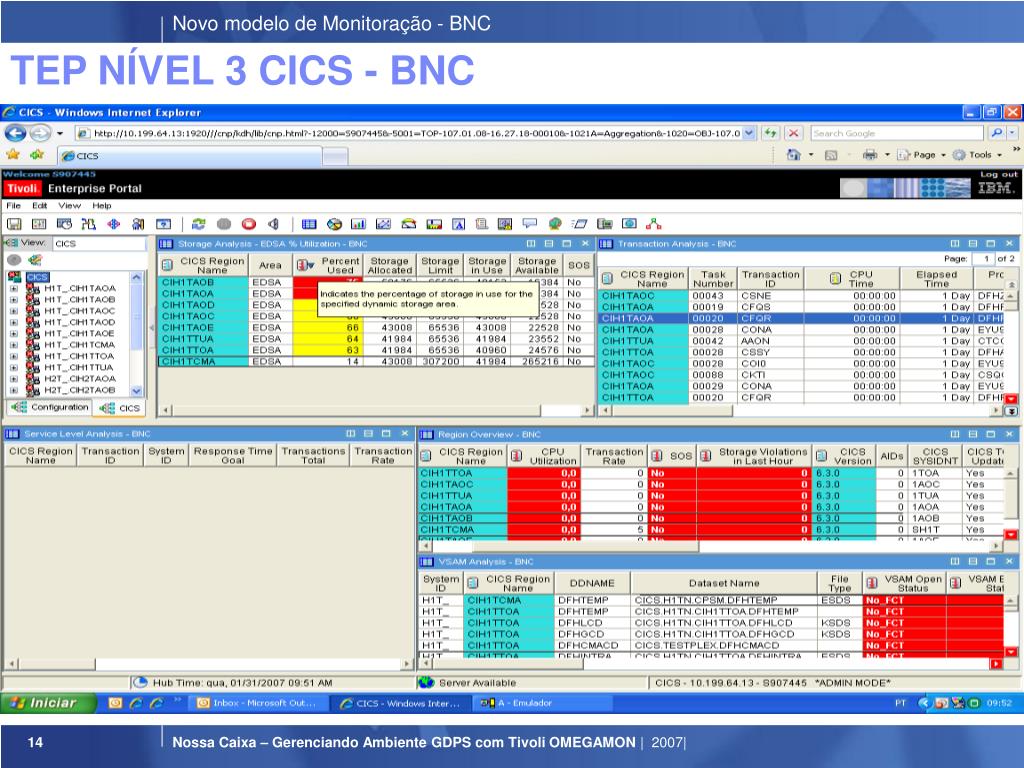Click Storage Analysis horizontal scrollbar
This screenshot has height=768, width=1024.
(x=376, y=410)
